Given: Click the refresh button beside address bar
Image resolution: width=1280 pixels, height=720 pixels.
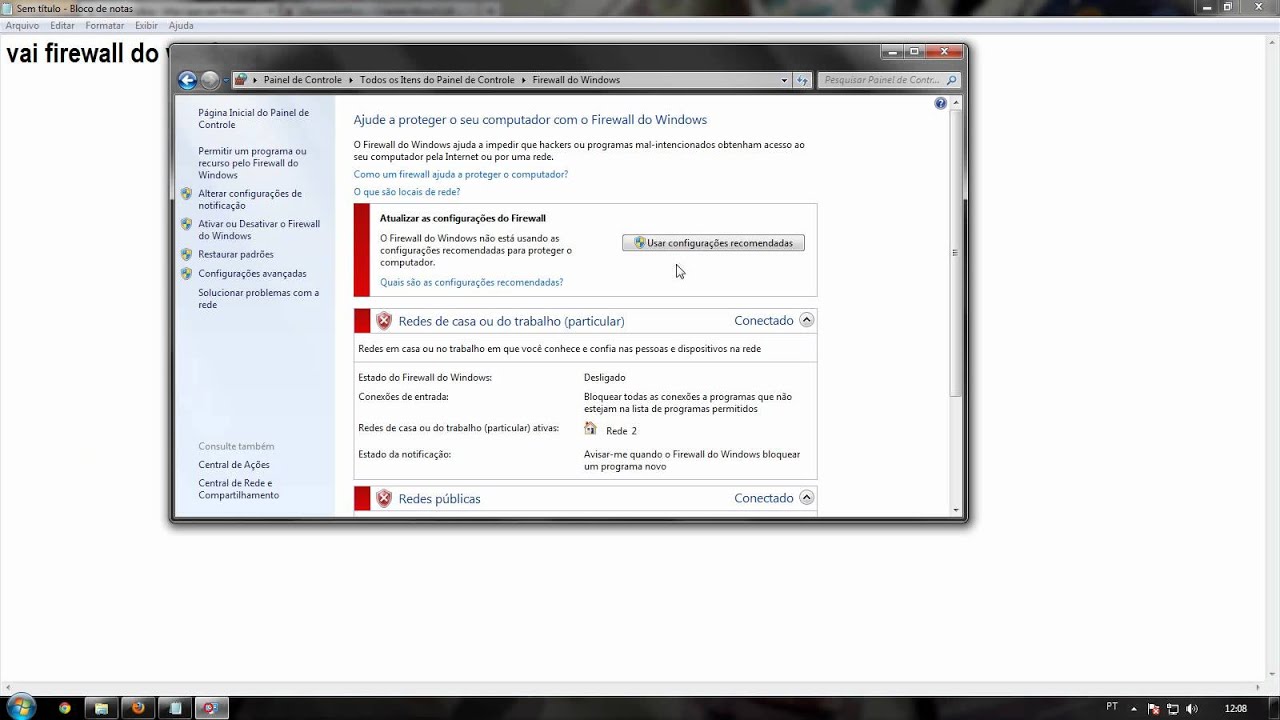Looking at the screenshot, I should coord(802,80).
